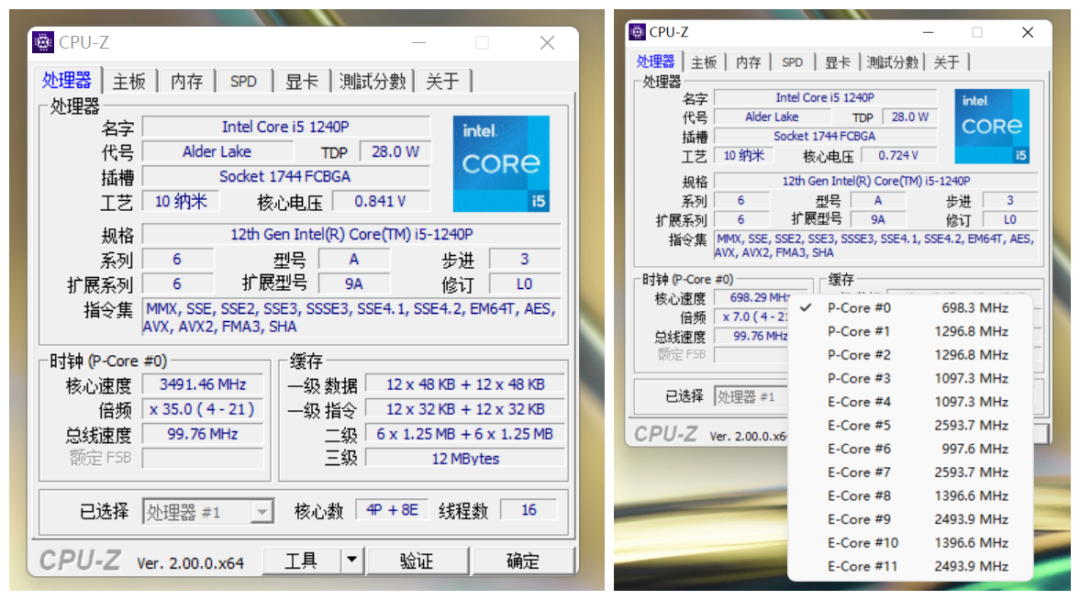Image resolution: width=1080 pixels, height=600 pixels.
Task: Select E-Core #7 from core menu
Action: [x=909, y=472]
